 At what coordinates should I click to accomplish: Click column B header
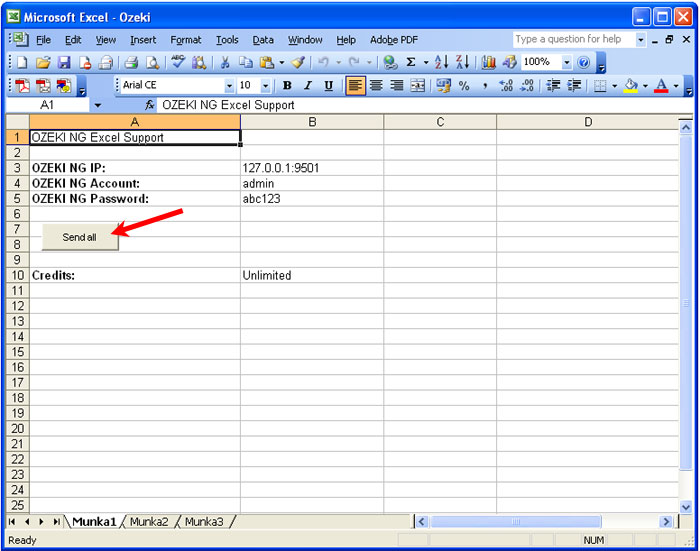pos(312,122)
